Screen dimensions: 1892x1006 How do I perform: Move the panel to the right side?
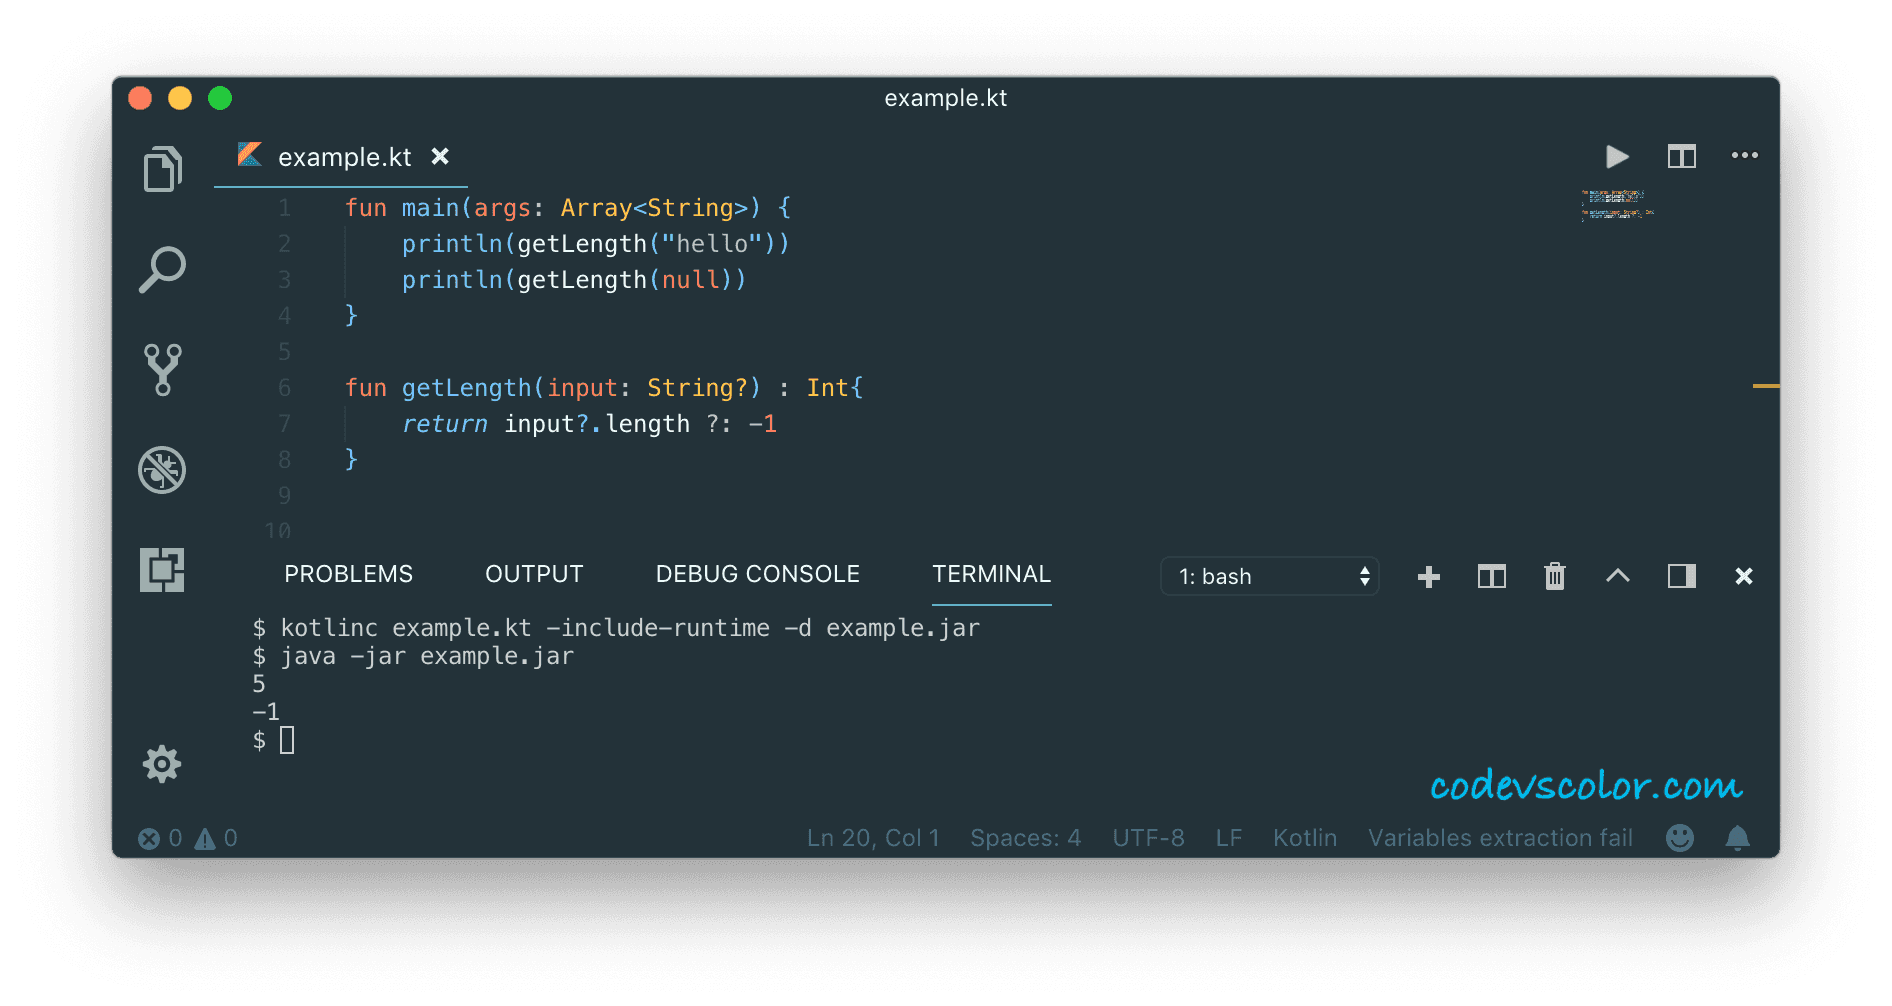1682,576
